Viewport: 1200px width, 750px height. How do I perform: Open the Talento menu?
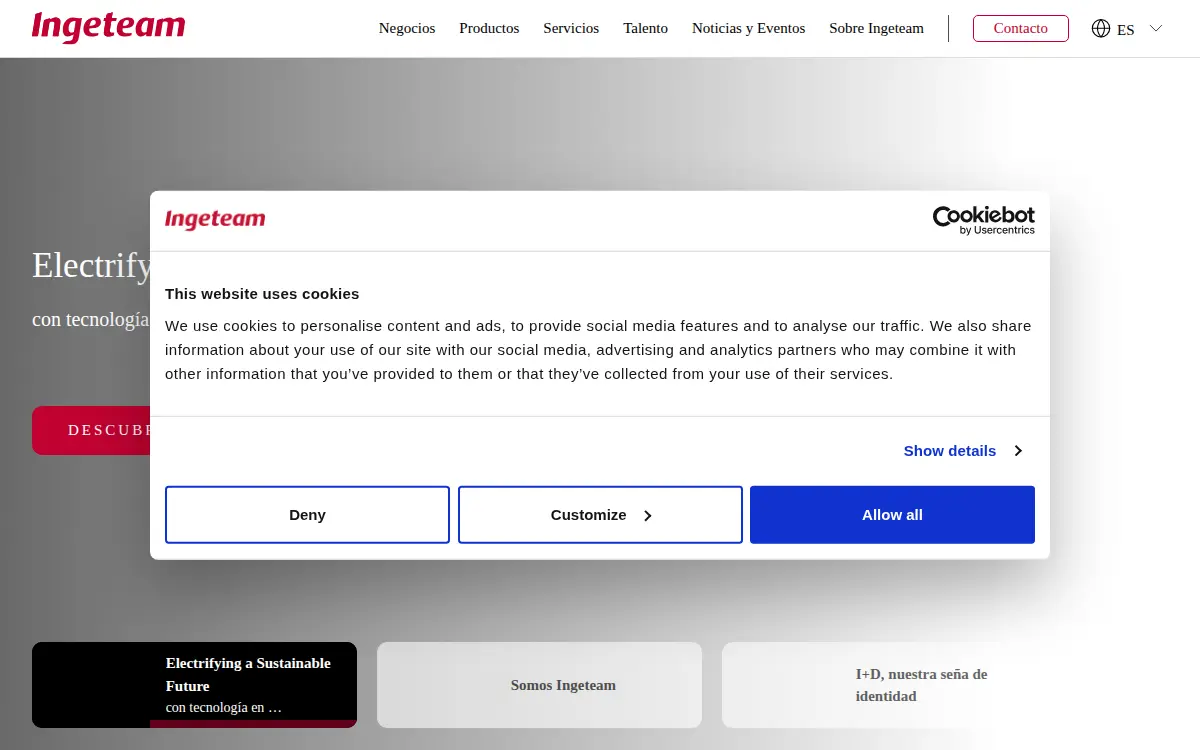coord(645,28)
